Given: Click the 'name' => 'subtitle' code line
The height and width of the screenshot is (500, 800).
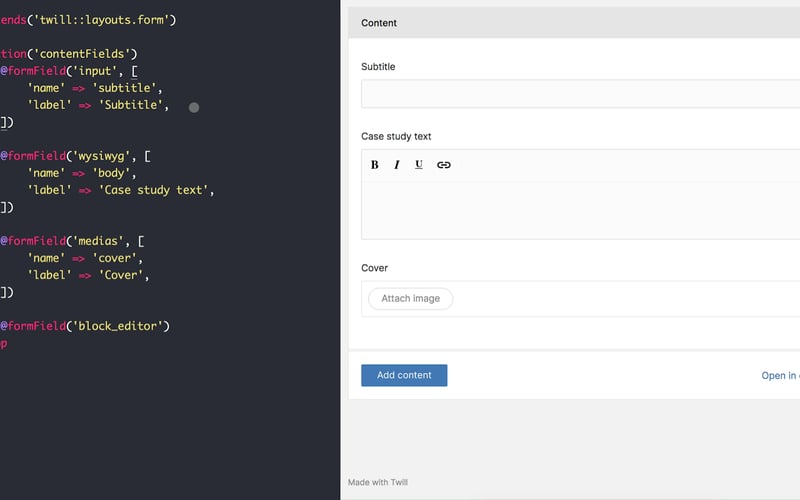Looking at the screenshot, I should [95, 88].
